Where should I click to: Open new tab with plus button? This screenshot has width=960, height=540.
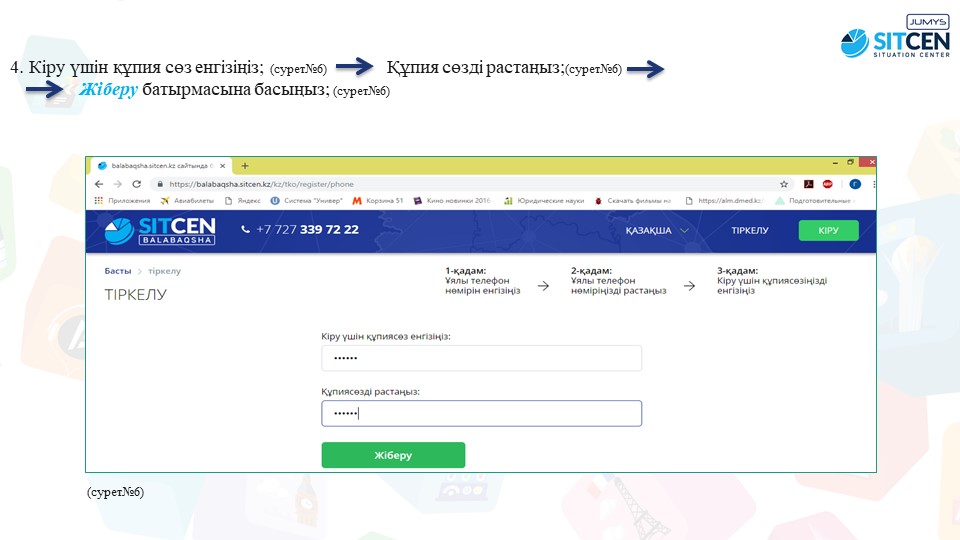pos(245,165)
